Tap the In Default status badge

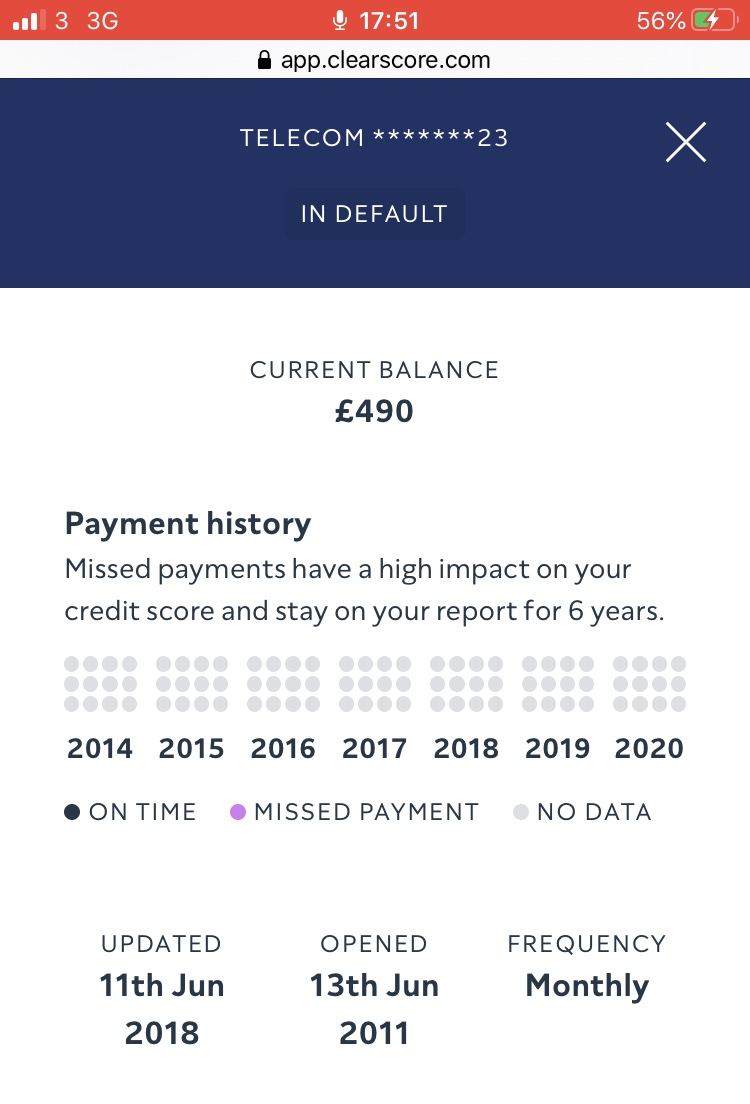(x=375, y=214)
